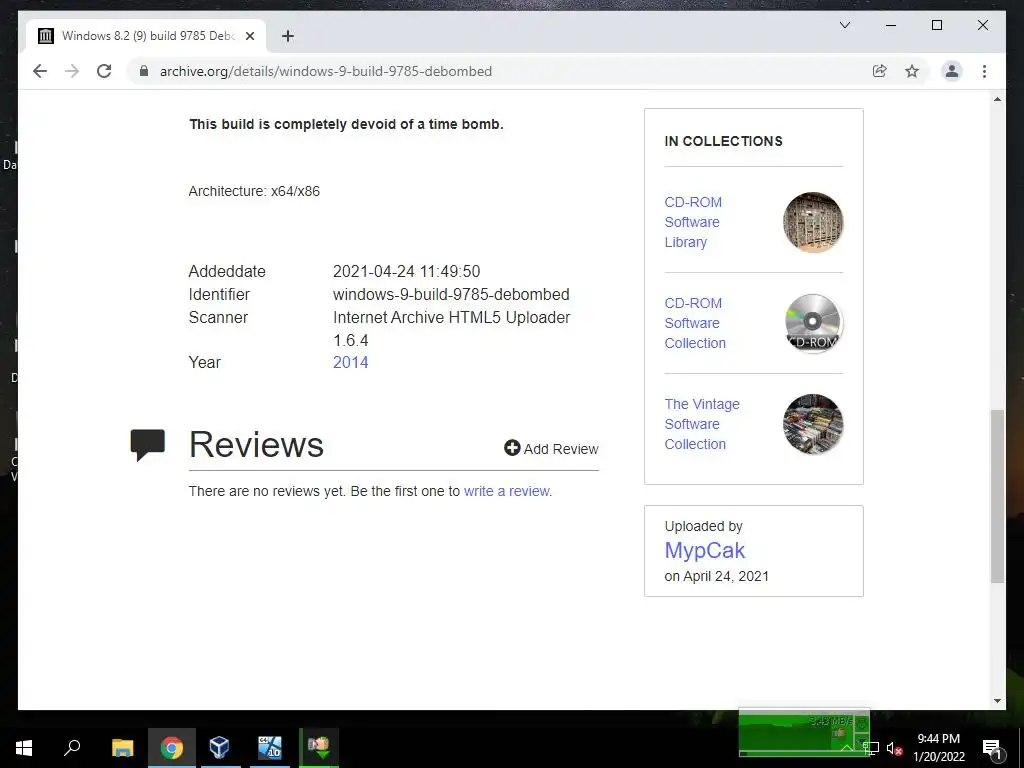Screen dimensions: 1024x768
Task: Open Windows taskbar search
Action: pyautogui.click(x=72, y=748)
